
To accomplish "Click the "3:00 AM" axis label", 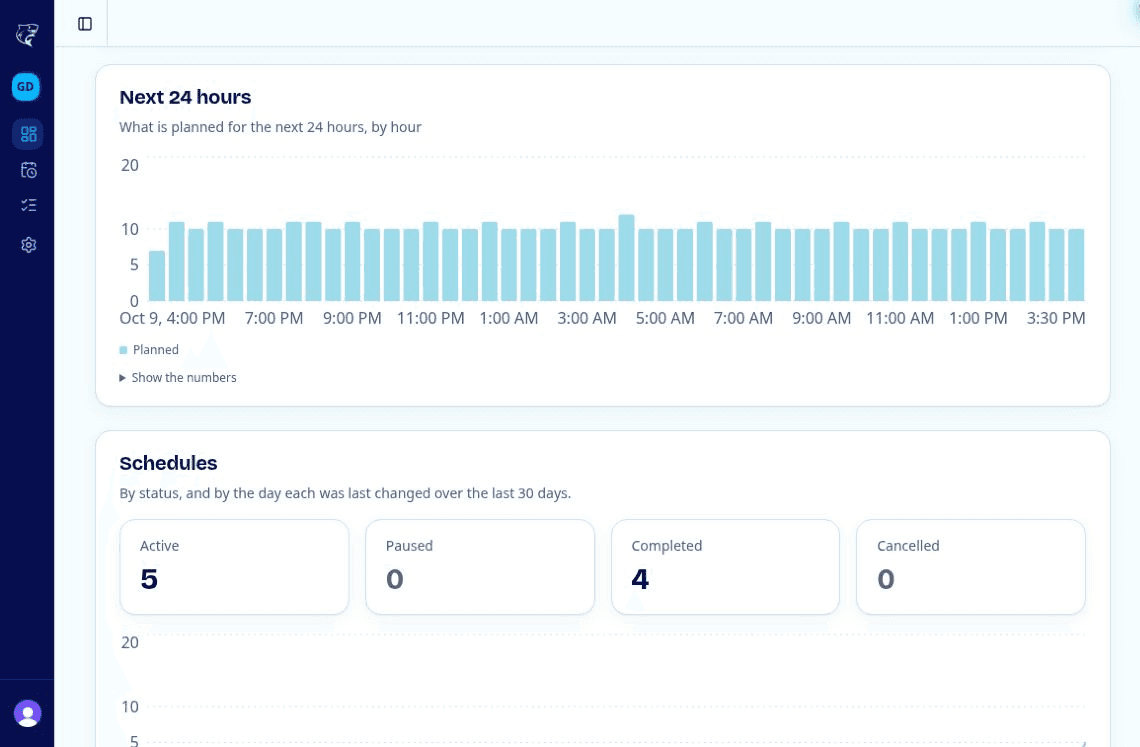I will [x=587, y=319].
